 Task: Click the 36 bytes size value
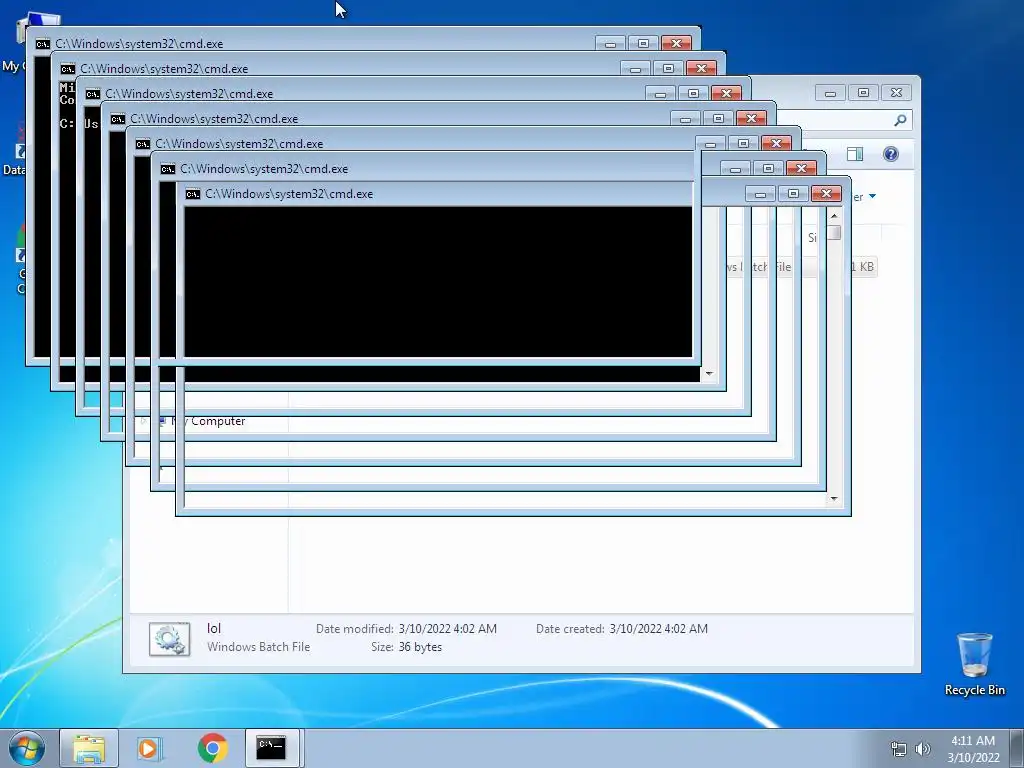[420, 647]
